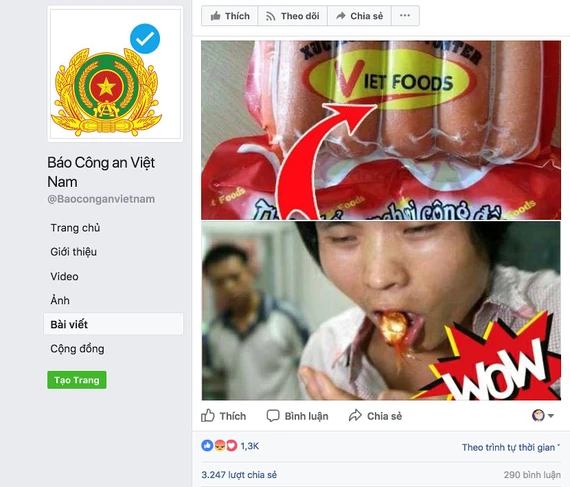Open the Video section in sidebar

click(64, 277)
